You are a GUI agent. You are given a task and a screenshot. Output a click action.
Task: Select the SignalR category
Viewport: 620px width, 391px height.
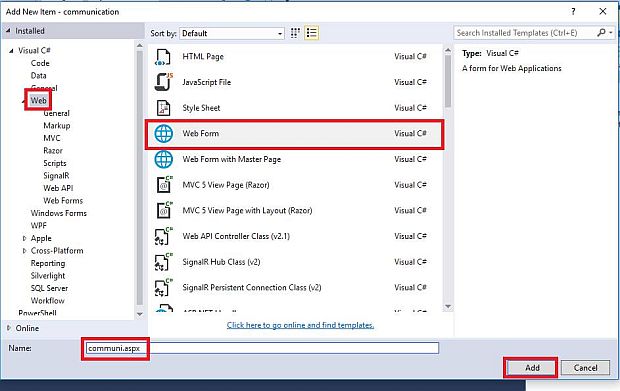(56, 176)
